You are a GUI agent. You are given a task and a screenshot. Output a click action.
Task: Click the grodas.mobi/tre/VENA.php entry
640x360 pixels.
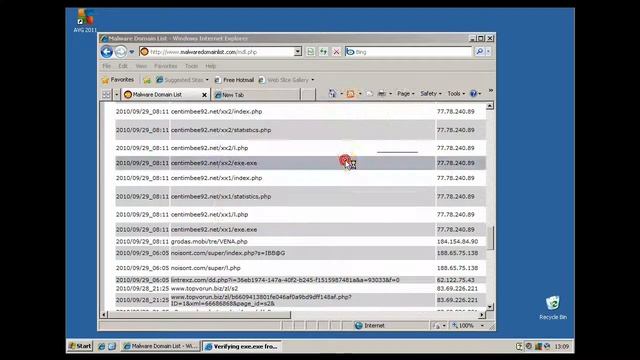[209, 241]
